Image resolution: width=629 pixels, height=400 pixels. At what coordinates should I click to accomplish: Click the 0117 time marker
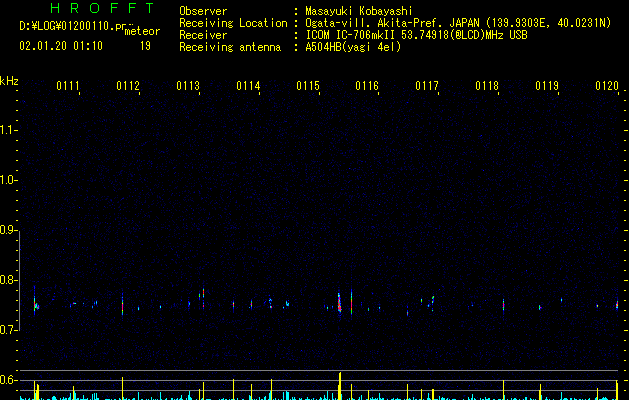(x=427, y=86)
